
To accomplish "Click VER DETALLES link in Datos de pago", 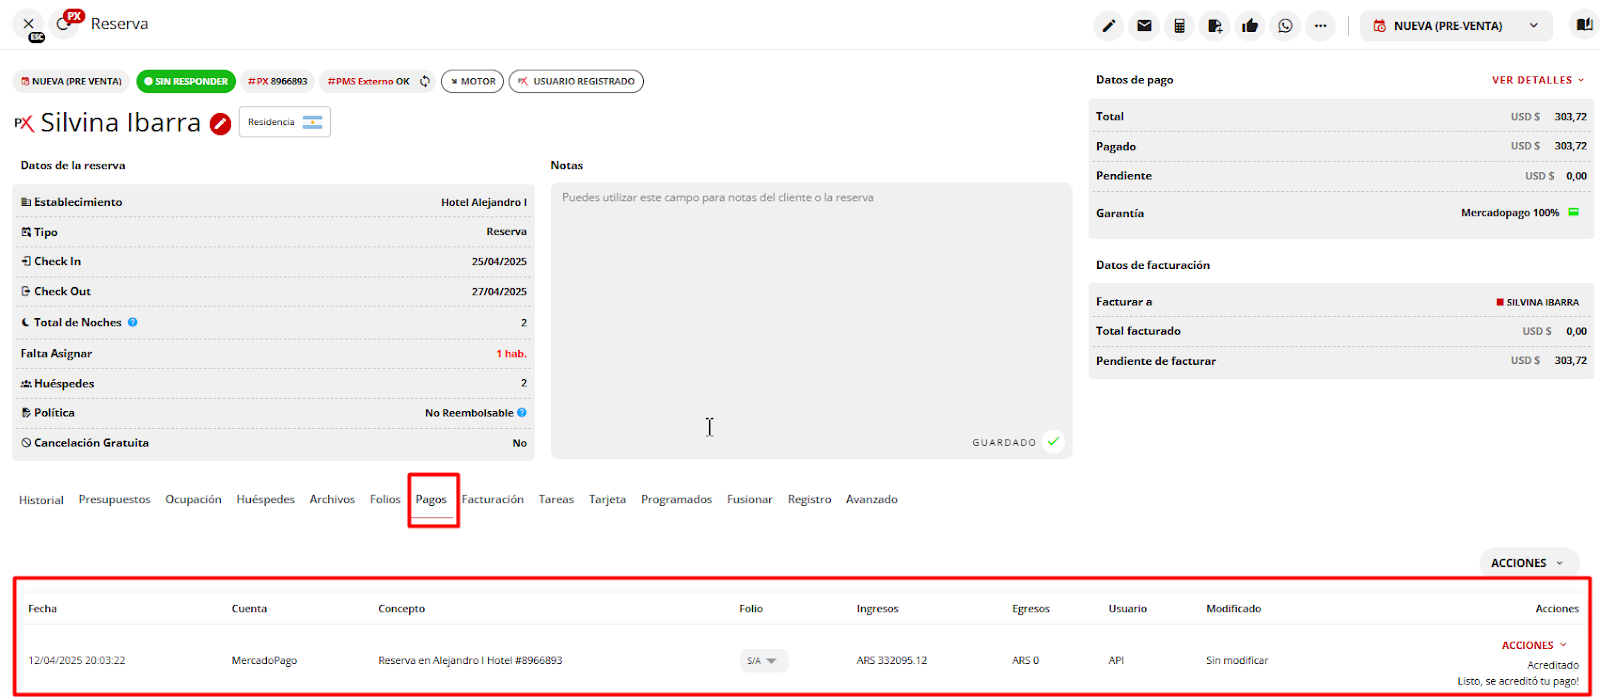I will (1537, 80).
